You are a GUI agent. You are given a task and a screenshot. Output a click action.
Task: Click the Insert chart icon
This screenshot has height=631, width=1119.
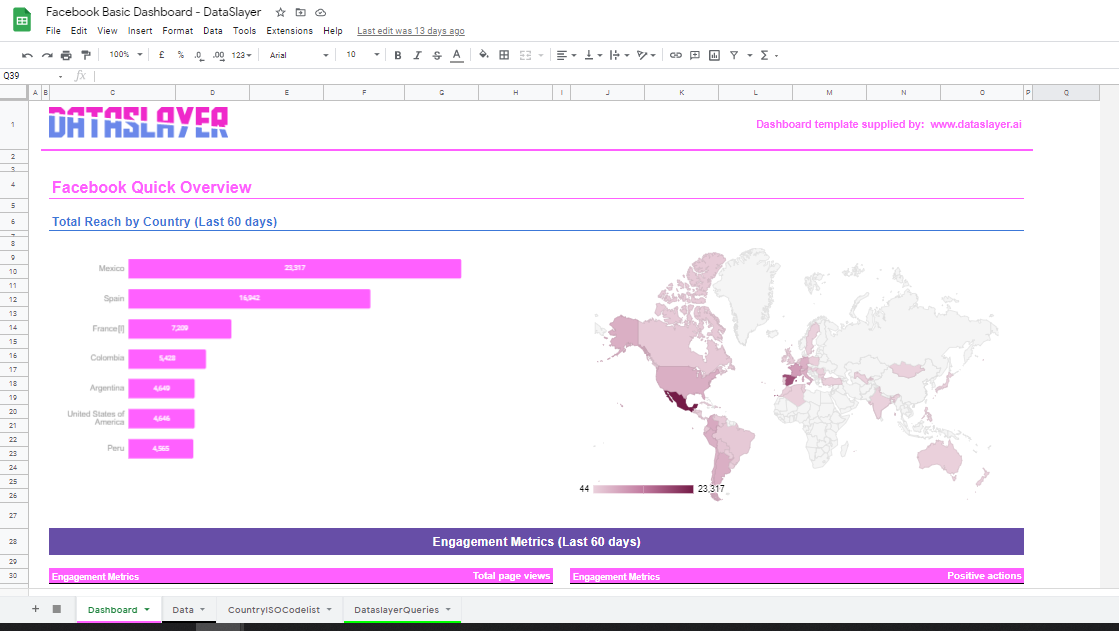click(x=714, y=55)
